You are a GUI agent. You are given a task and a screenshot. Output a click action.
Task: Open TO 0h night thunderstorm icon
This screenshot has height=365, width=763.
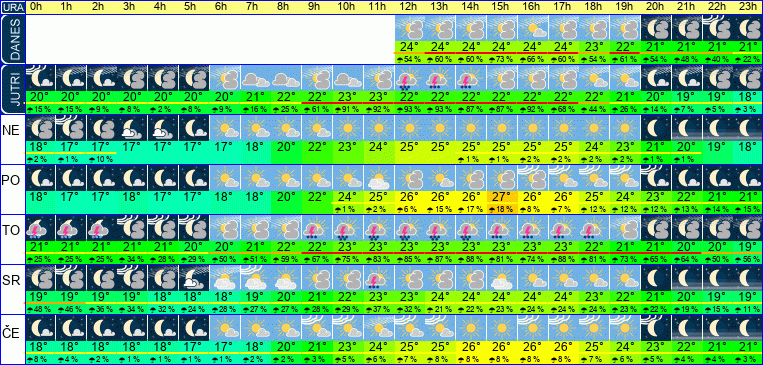(40, 228)
